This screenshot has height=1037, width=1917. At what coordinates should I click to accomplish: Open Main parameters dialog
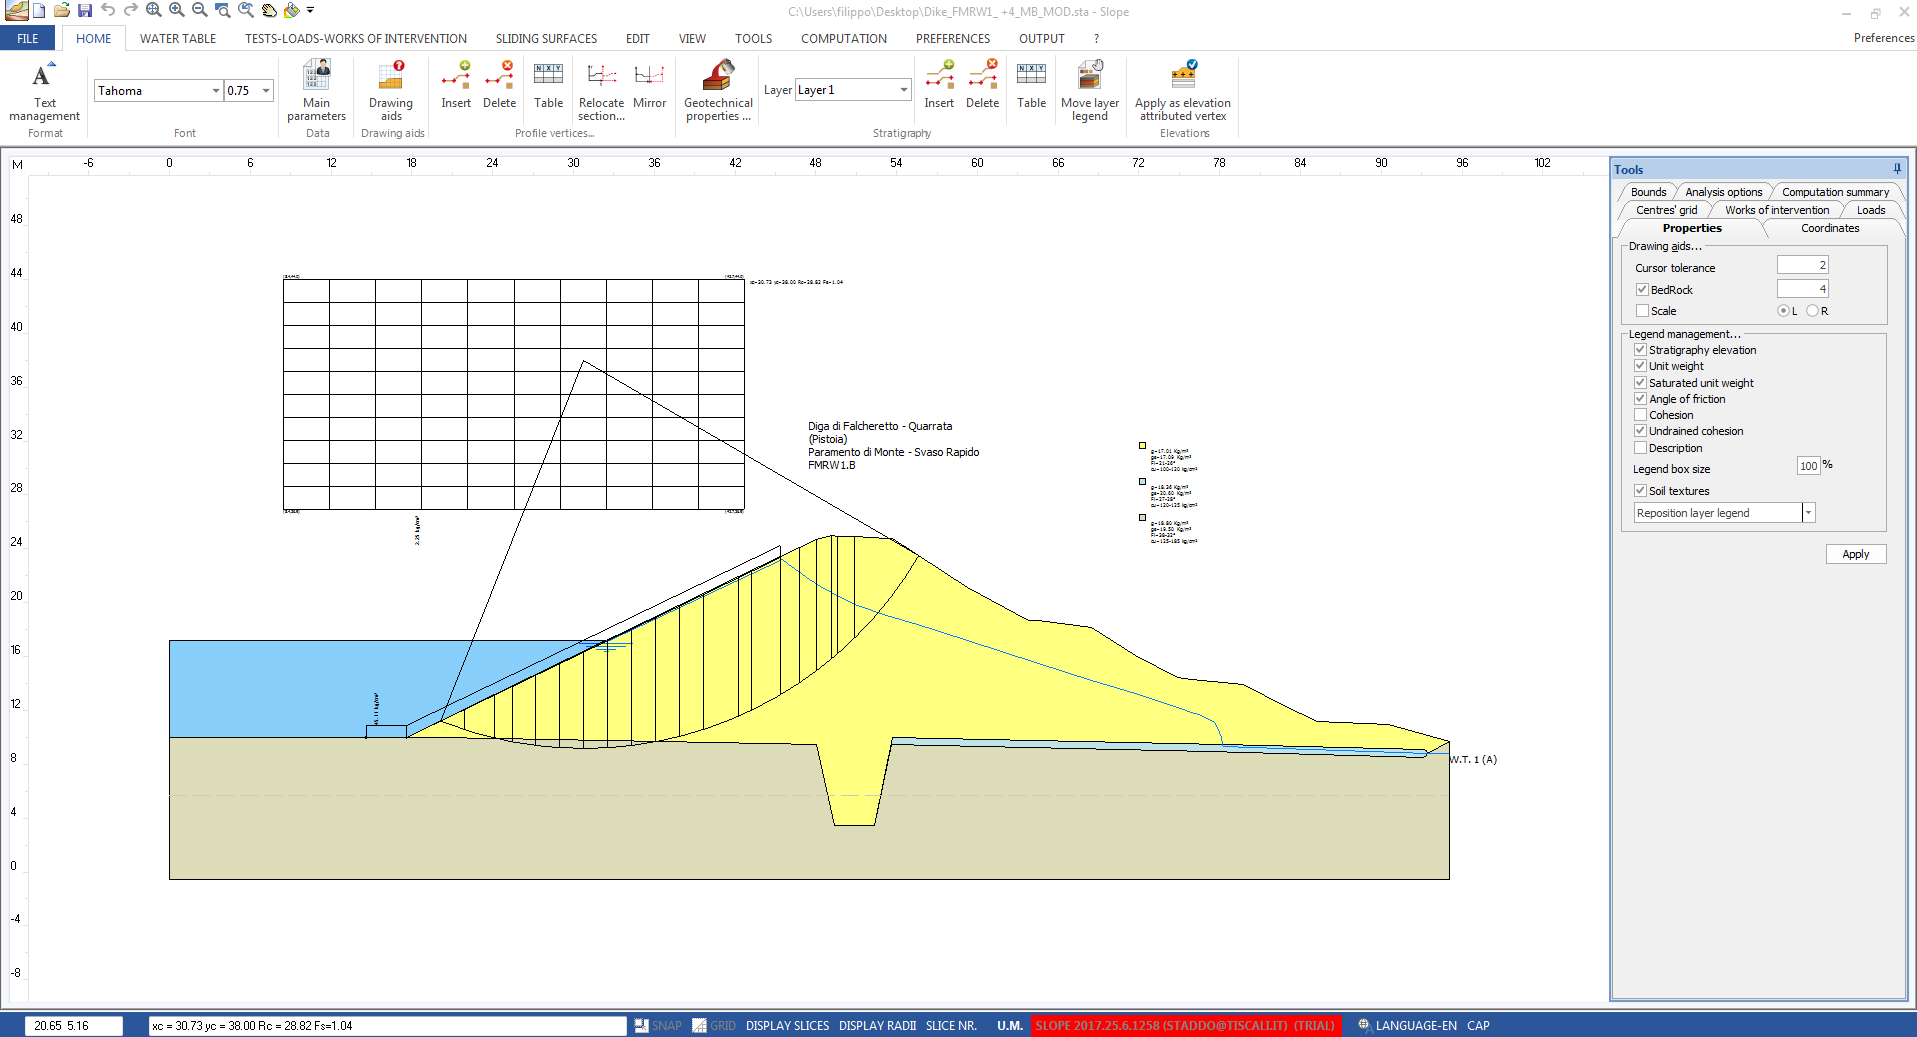click(316, 90)
